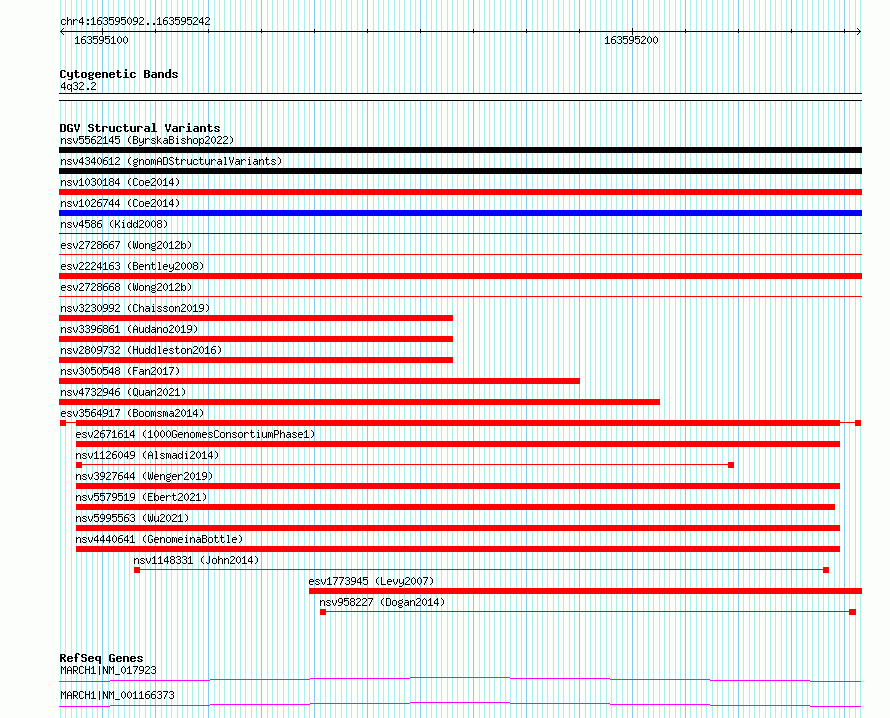890x718 pixels.
Task: Select esv2728667 (Wong2012b) variant label
Action: coord(126,245)
